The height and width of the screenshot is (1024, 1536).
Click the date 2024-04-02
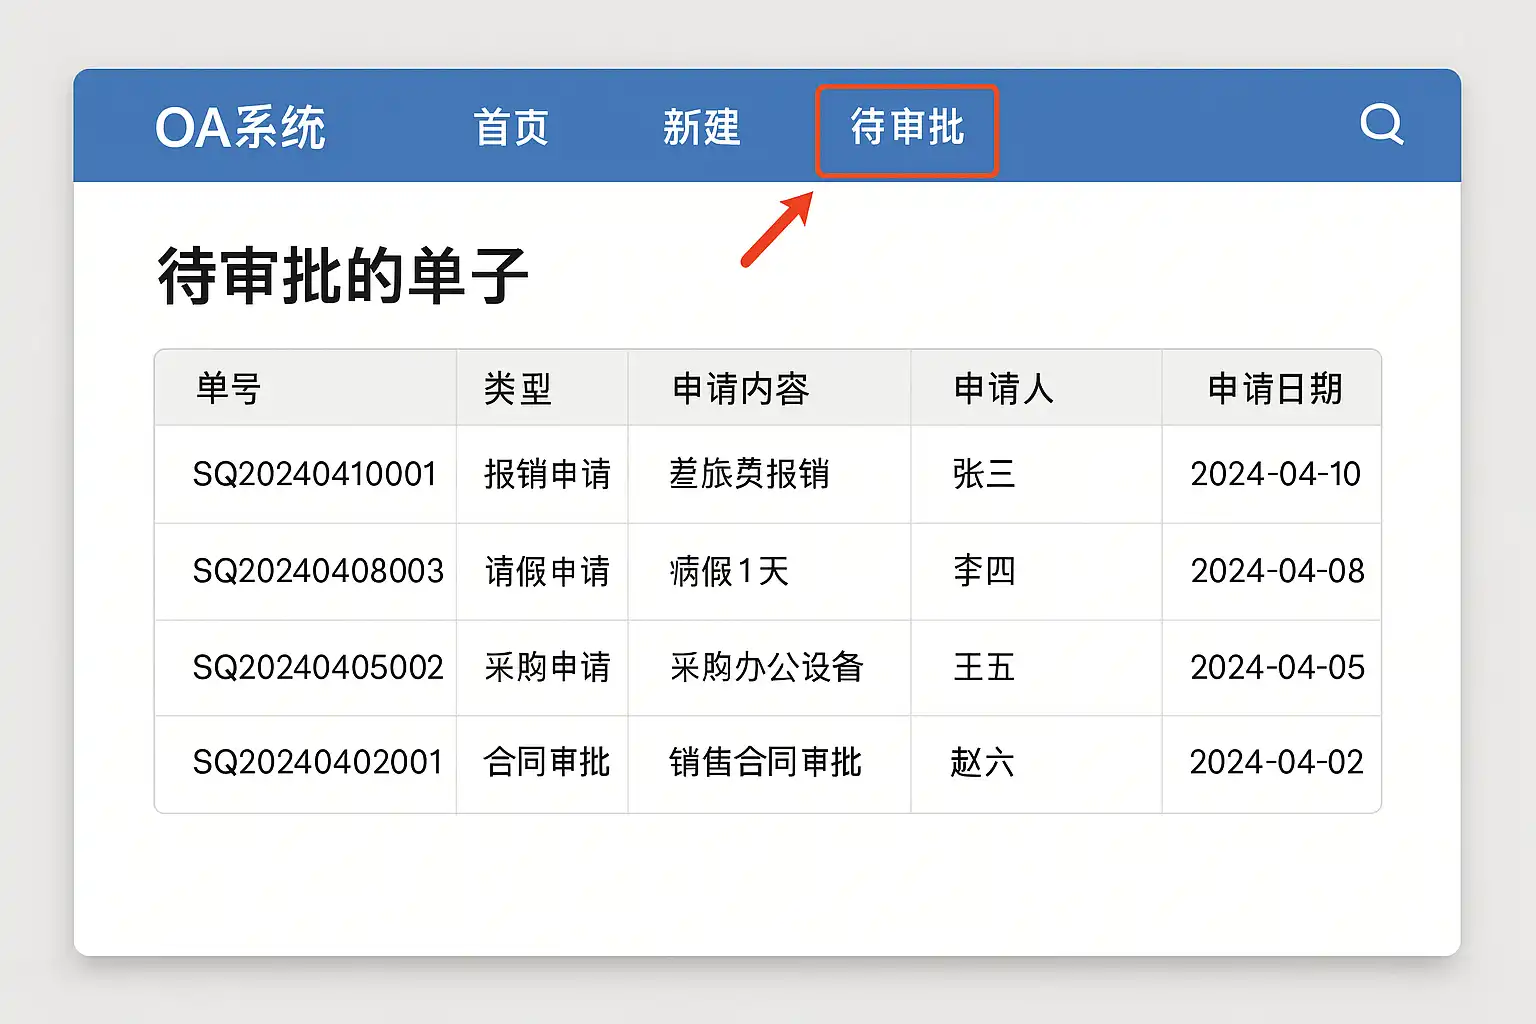[1276, 762]
